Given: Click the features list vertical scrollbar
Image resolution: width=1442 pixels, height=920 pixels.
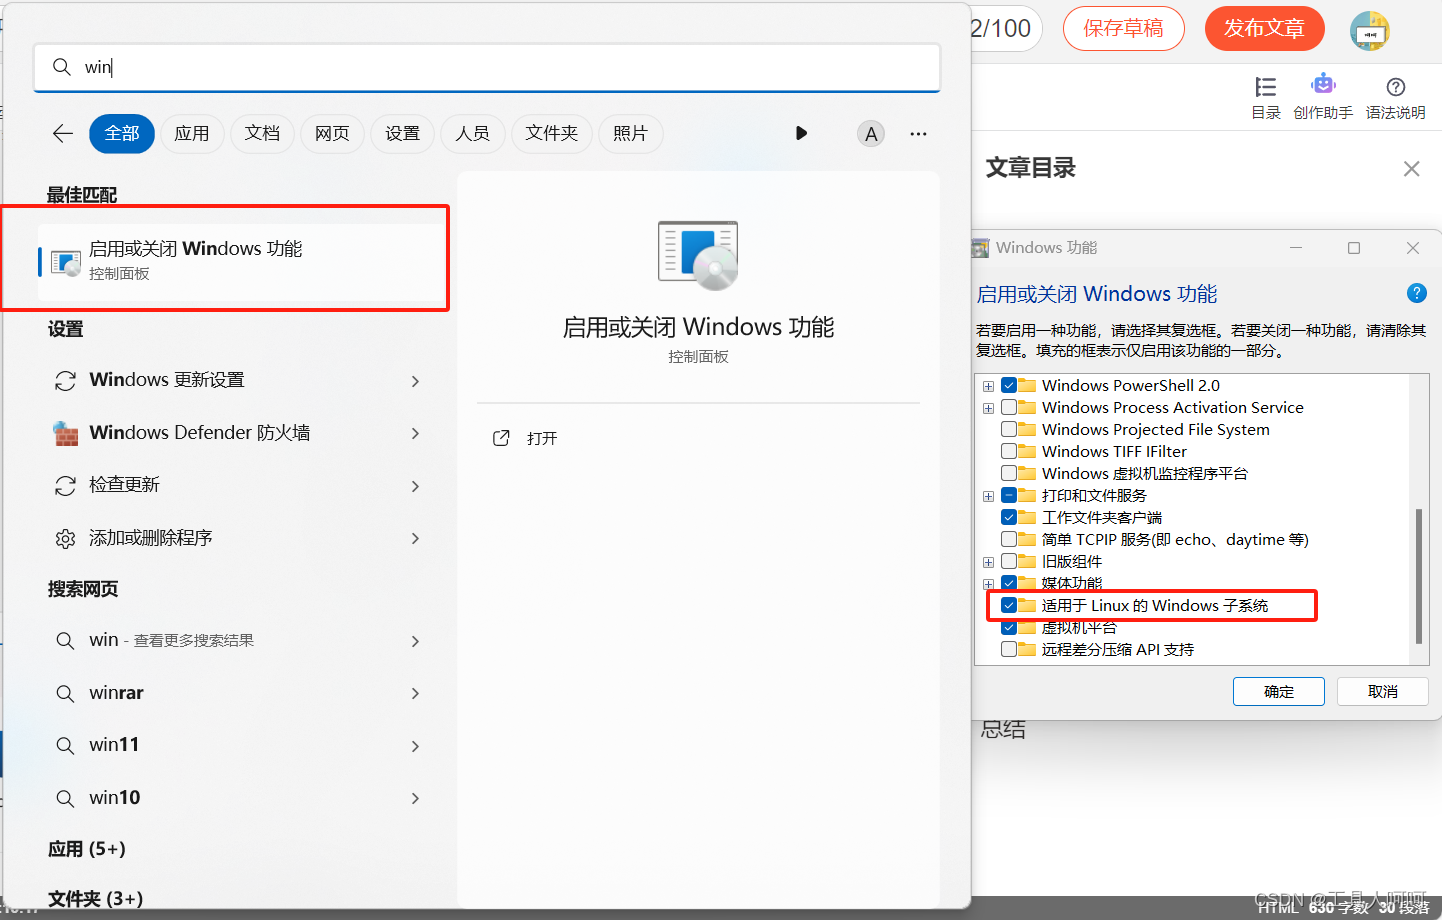Looking at the screenshot, I should coord(1418,576).
